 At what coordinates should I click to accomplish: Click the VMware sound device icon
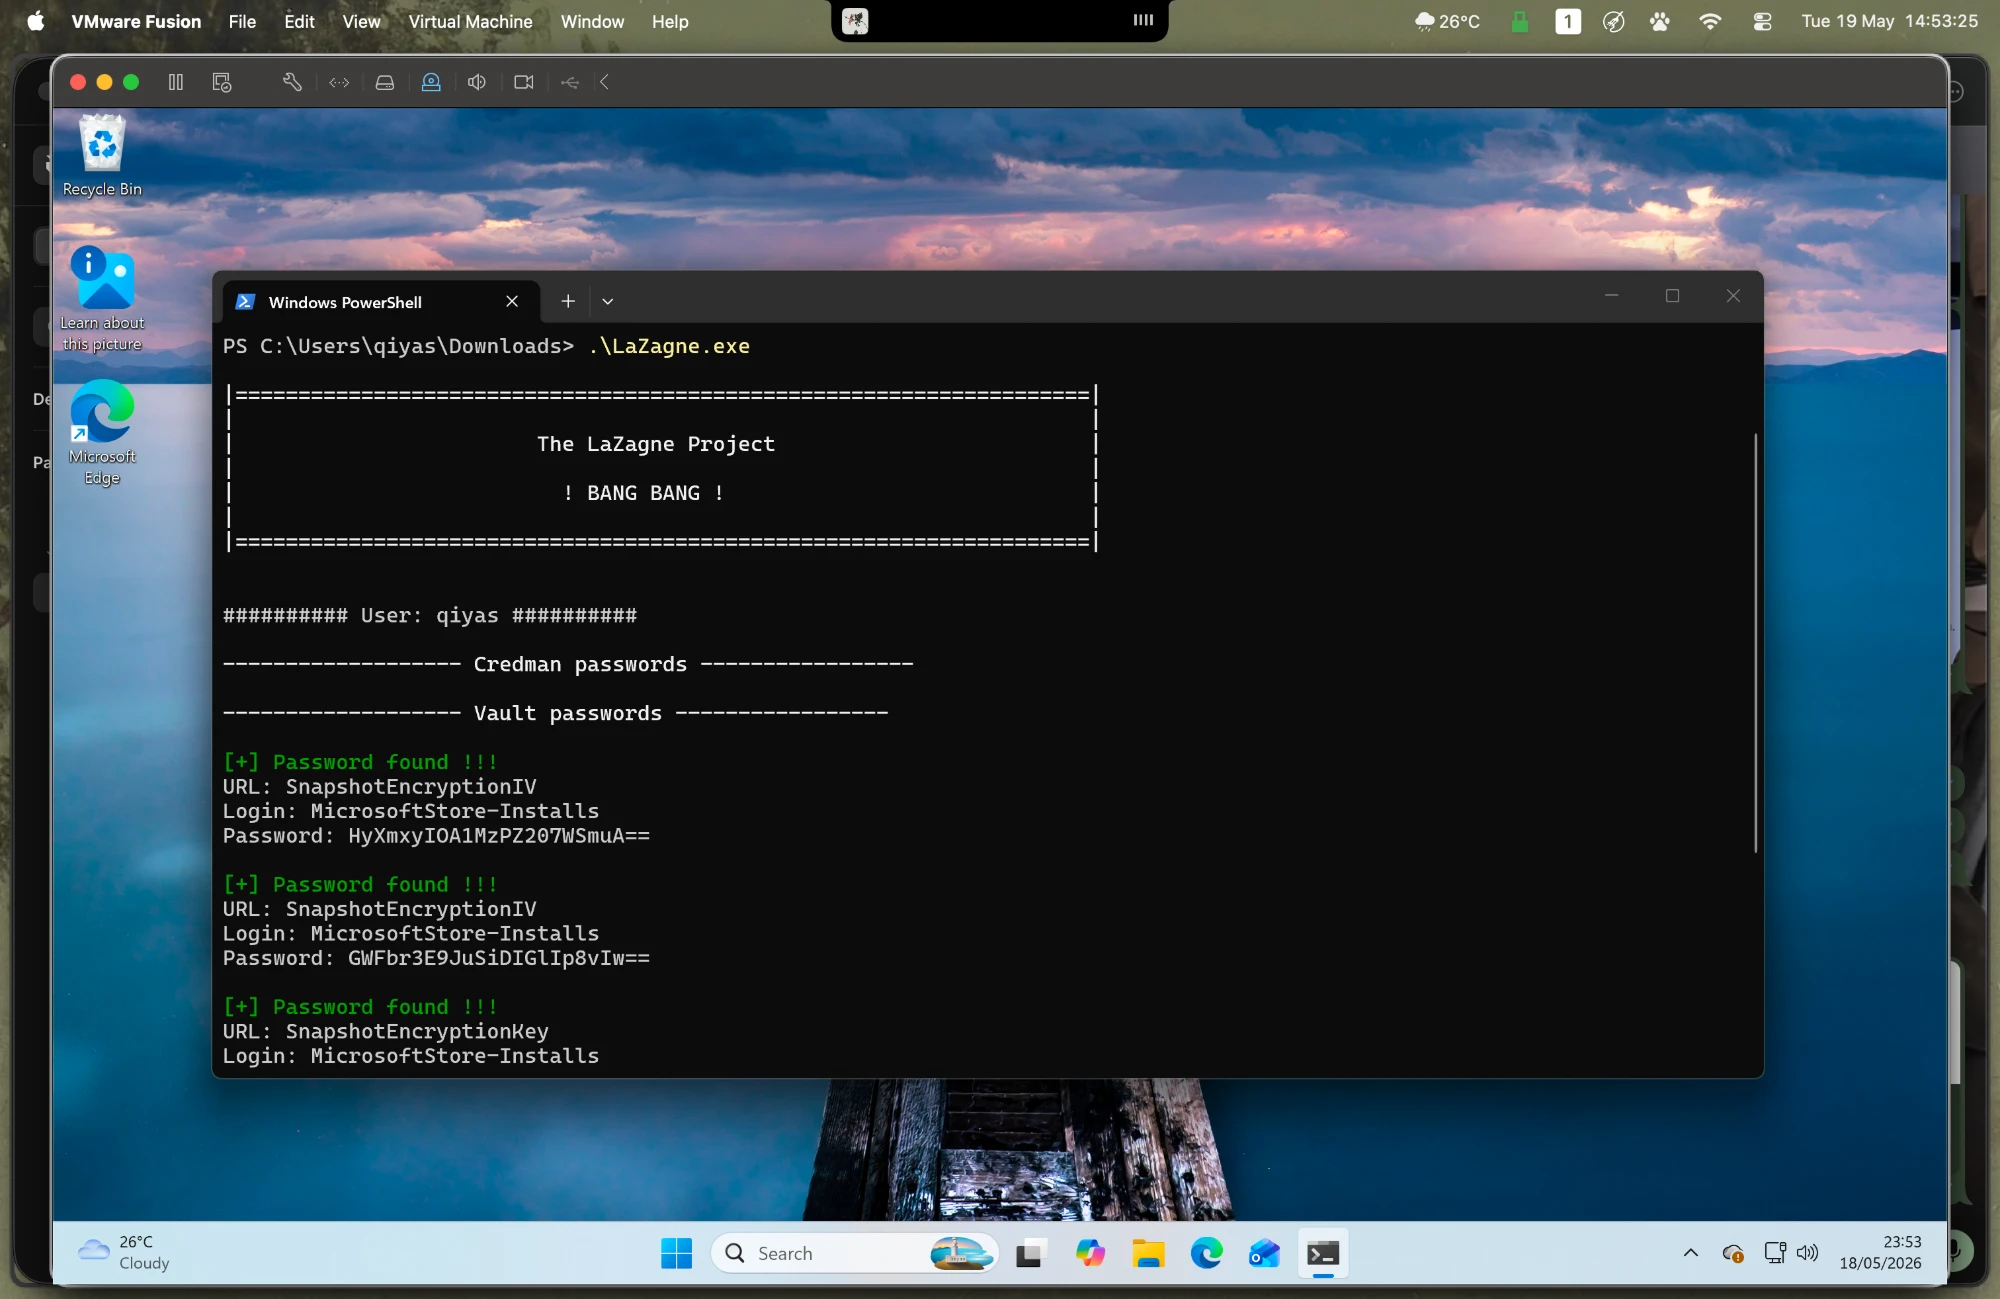(x=477, y=82)
